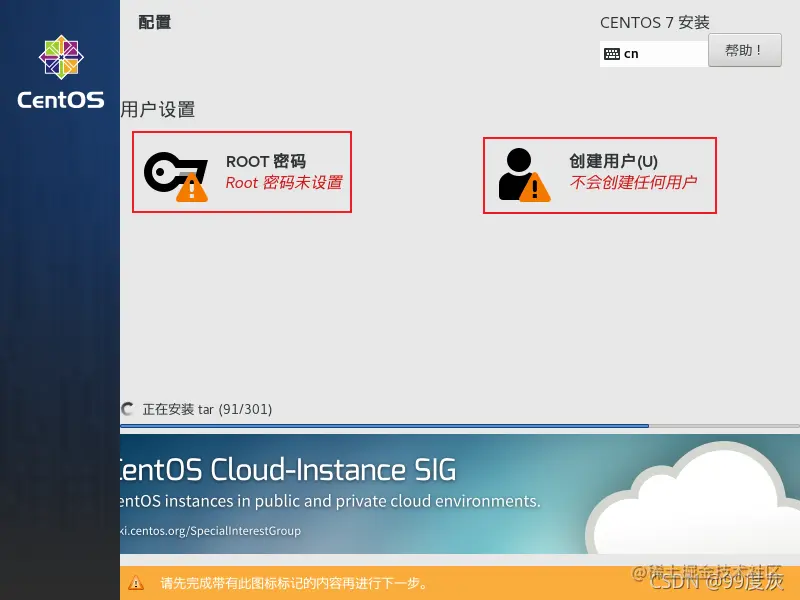Image resolution: width=800 pixels, height=600 pixels.
Task: Click the CentOS logo in sidebar
Action: point(61,72)
